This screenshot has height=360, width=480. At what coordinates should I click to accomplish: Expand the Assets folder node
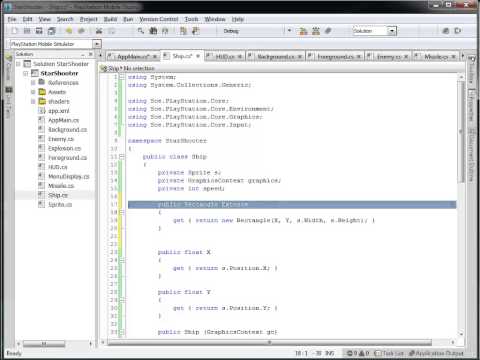click(33, 92)
